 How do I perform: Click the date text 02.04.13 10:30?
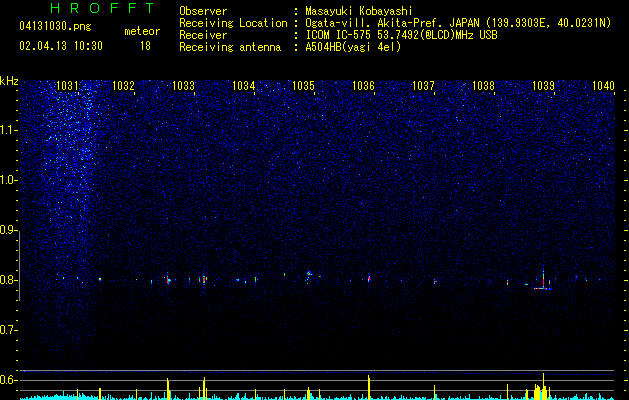[x=61, y=46]
